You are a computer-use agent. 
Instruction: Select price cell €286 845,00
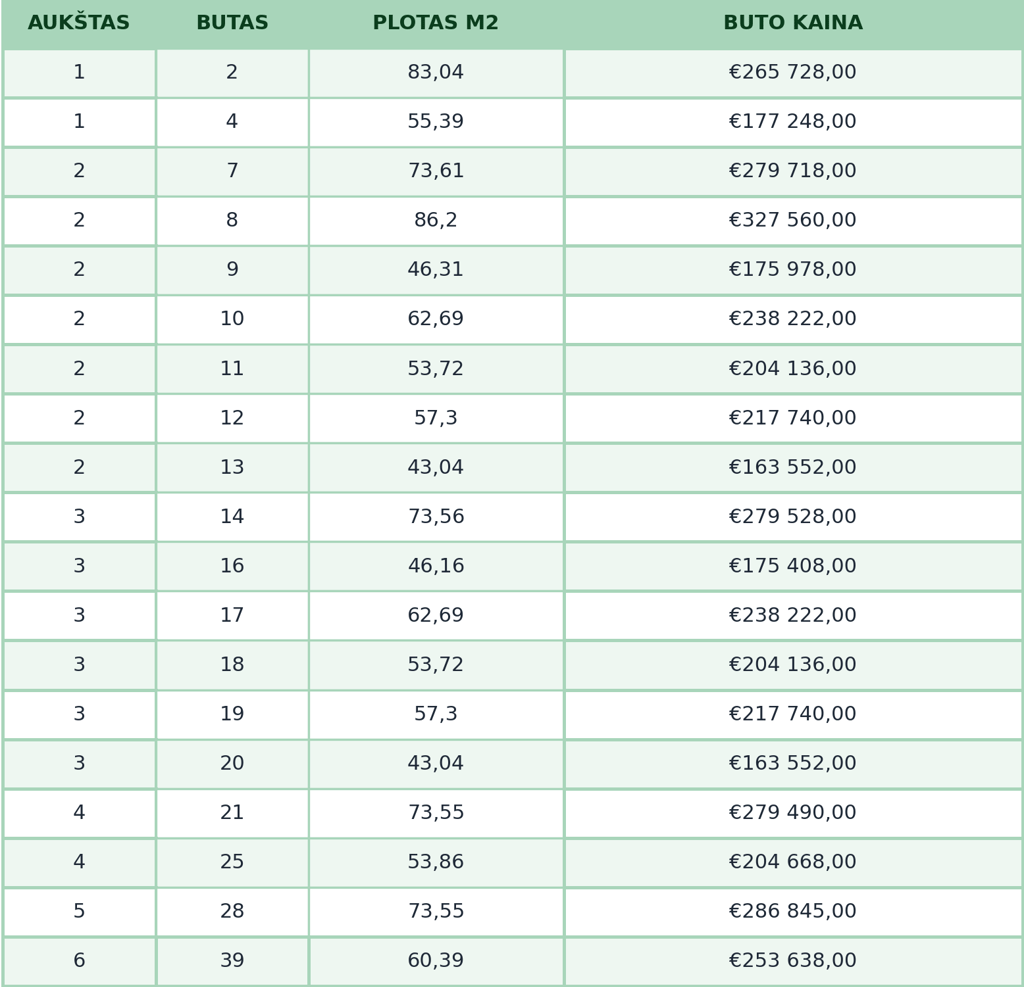tap(793, 911)
